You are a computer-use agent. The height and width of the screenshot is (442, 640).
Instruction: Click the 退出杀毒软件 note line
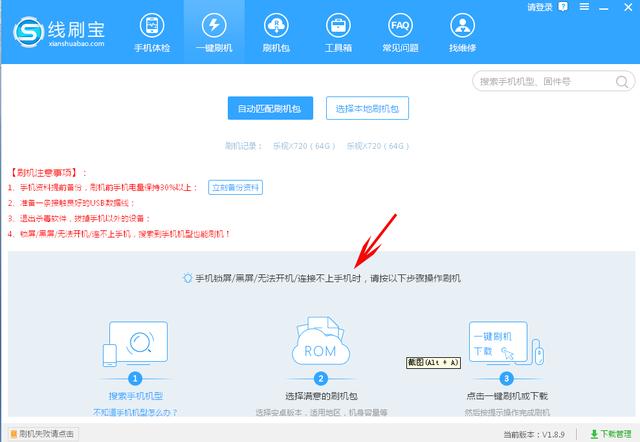click(79, 218)
